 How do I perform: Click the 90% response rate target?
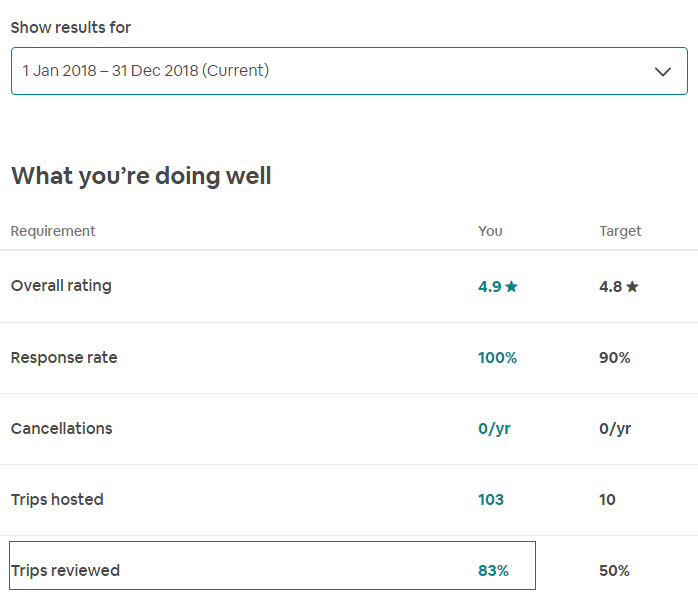pos(614,357)
